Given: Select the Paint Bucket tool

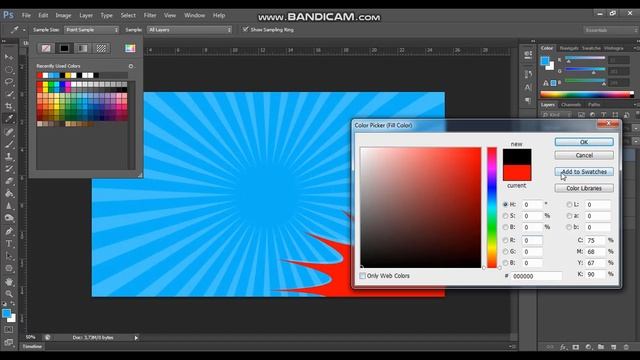Looking at the screenshot, I should tap(9, 193).
